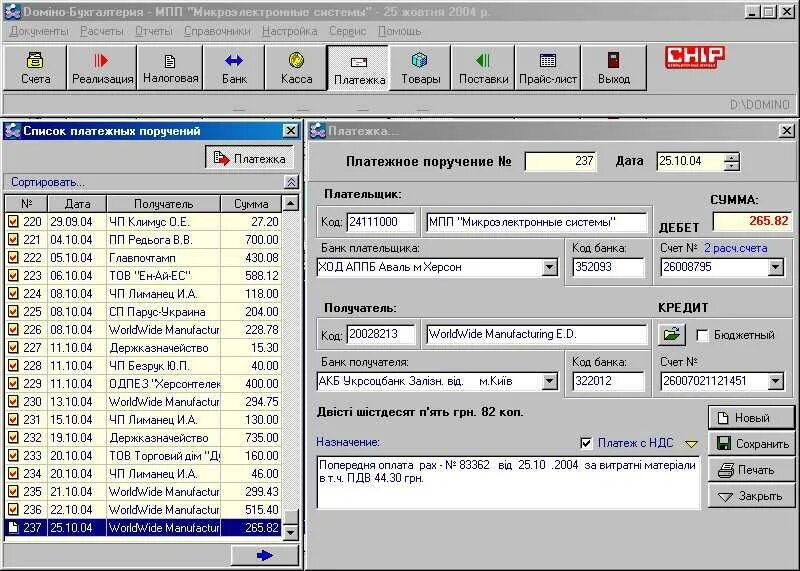Toggle the checkbox of row 232

pyautogui.click(x=13, y=437)
